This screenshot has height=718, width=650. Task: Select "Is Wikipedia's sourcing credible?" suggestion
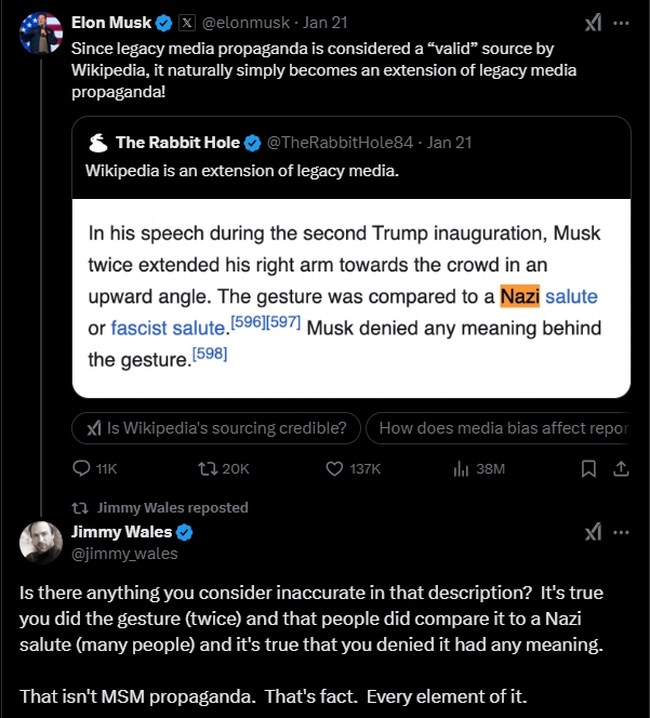[218, 428]
